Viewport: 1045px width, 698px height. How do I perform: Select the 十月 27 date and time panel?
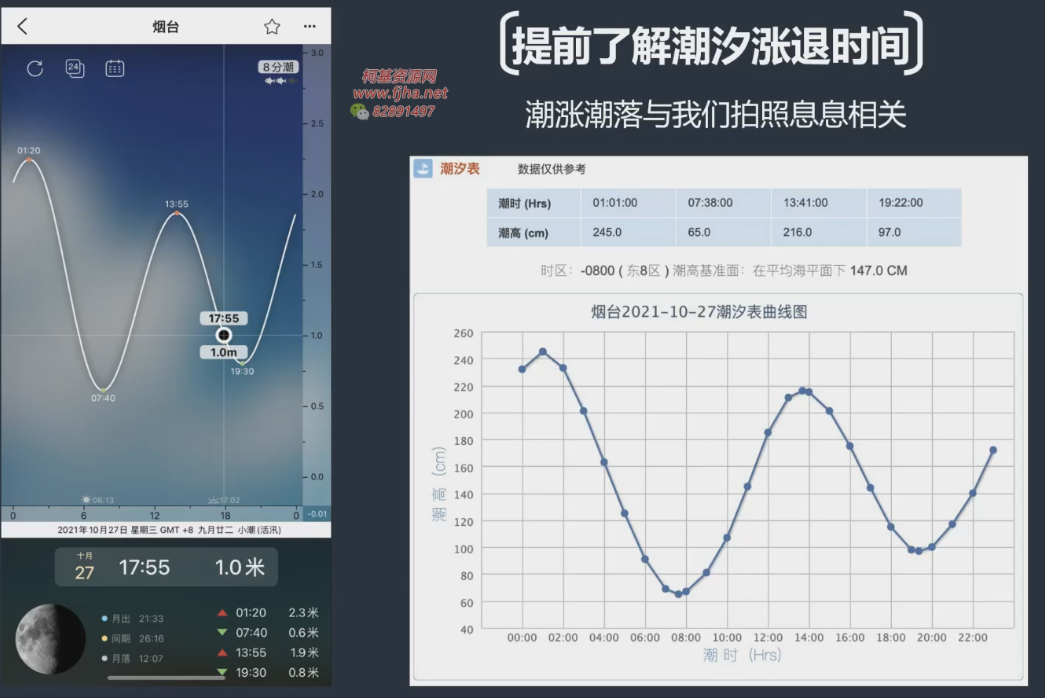[165, 567]
